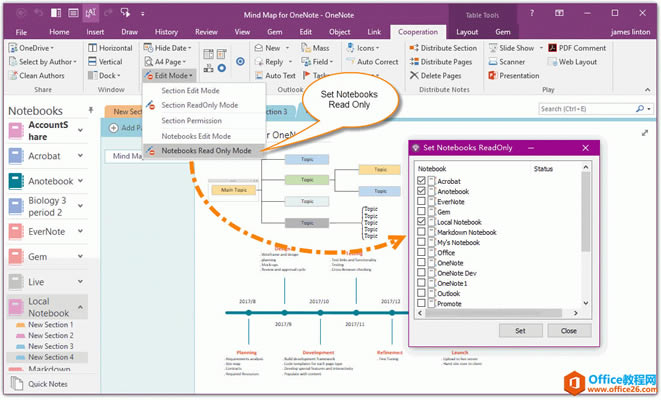
Task: Click the PDF Comment tool
Action: 577,48
